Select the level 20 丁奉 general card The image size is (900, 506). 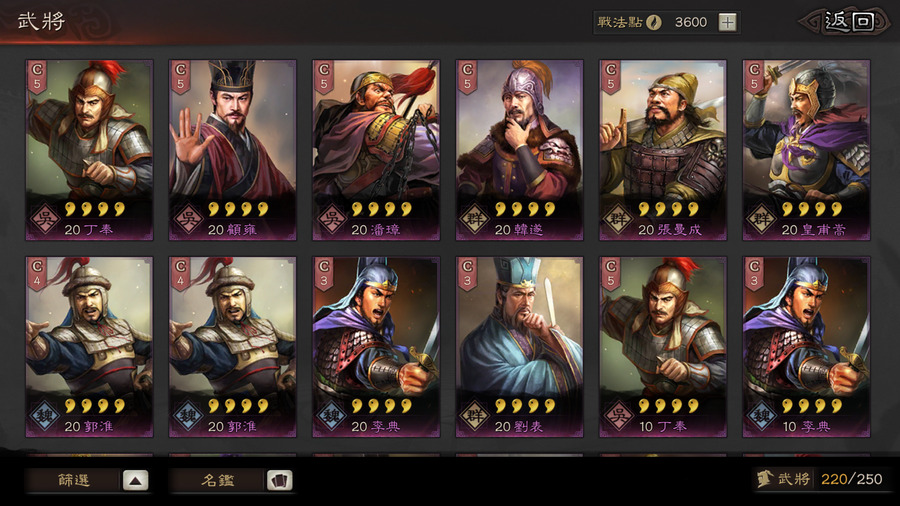[89, 150]
